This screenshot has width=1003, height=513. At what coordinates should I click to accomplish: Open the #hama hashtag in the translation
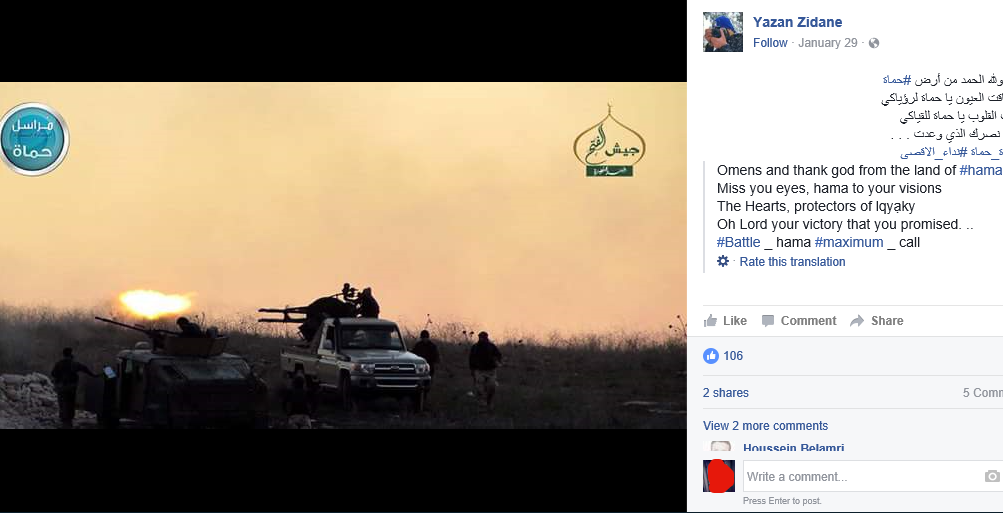[981, 170]
